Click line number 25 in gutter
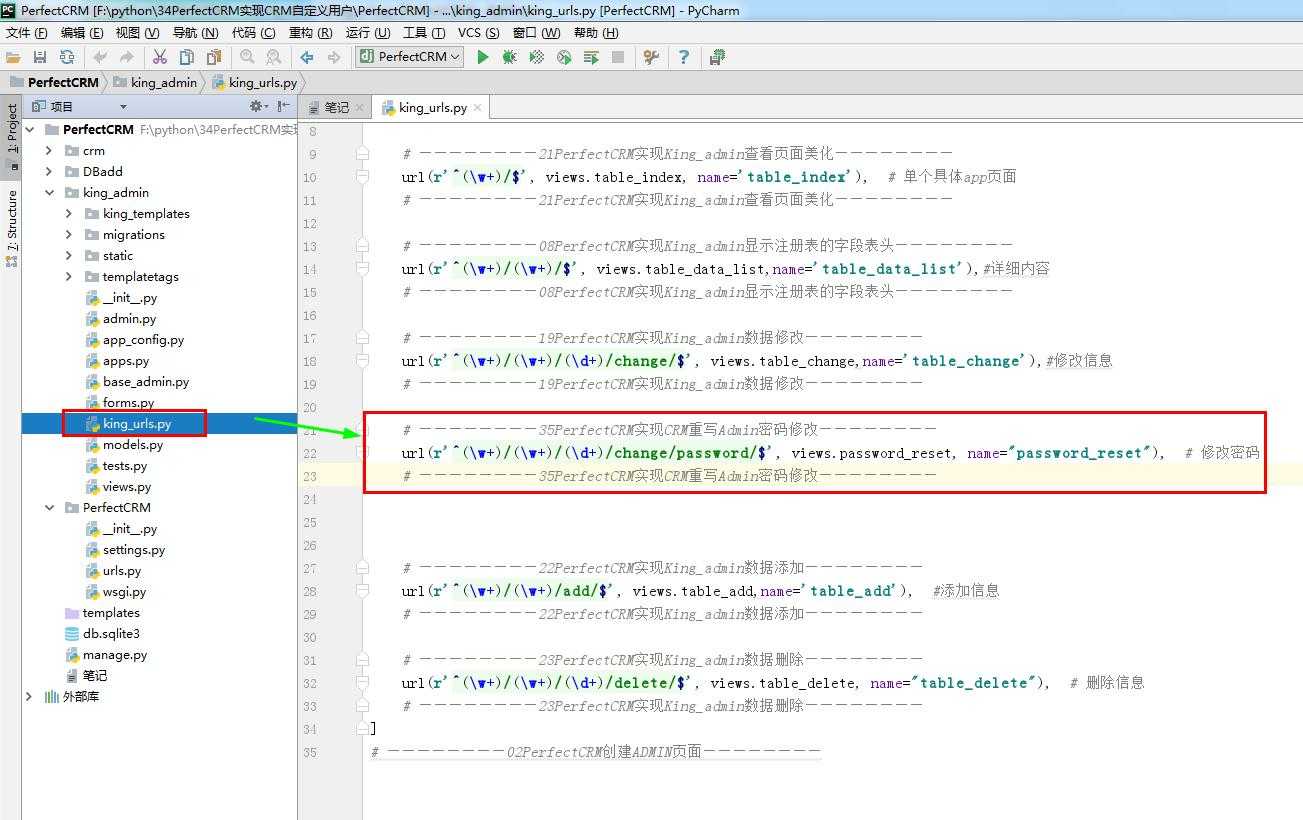This screenshot has width=1303, height=820. coord(310,522)
